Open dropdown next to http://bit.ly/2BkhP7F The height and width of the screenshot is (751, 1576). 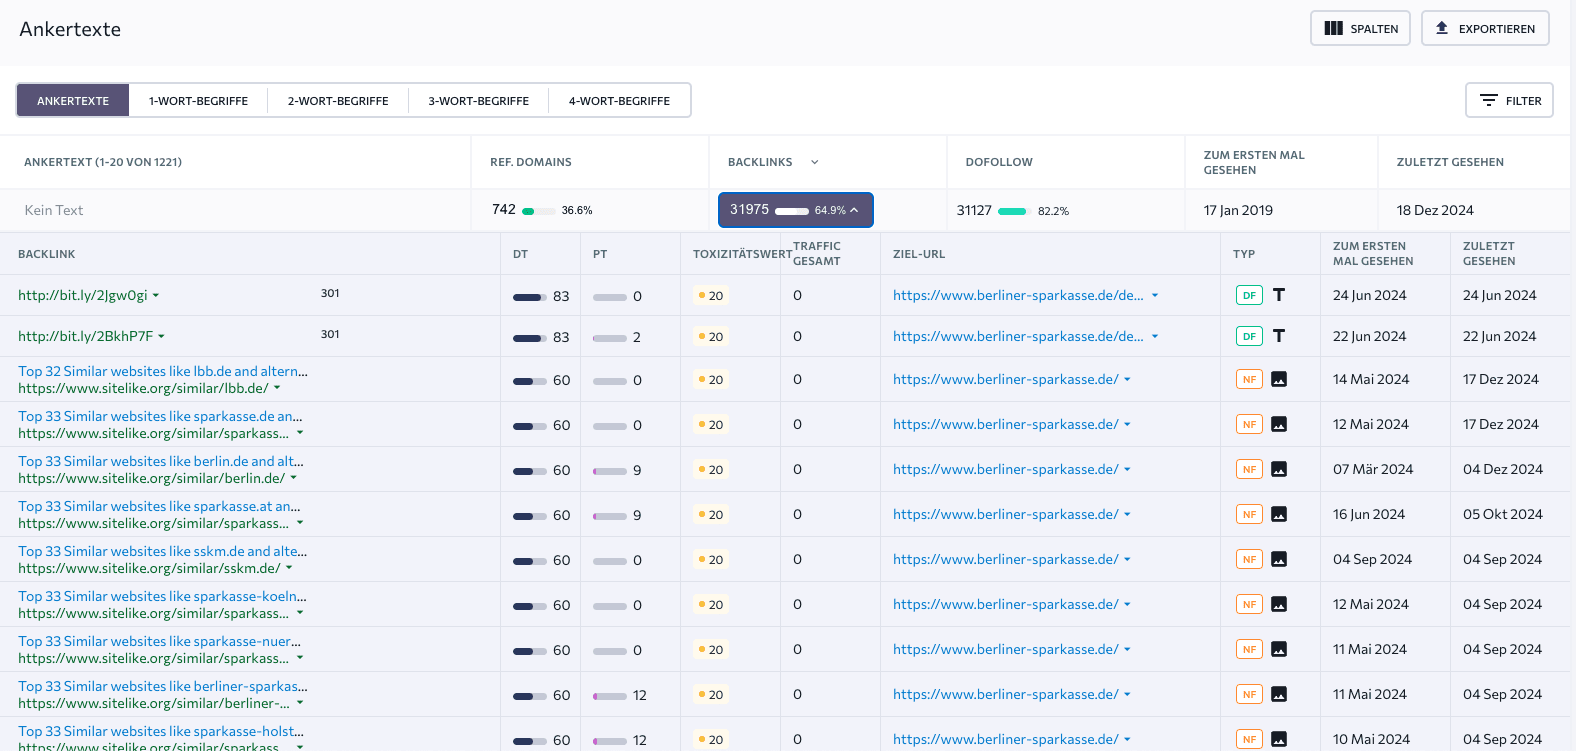pos(161,337)
